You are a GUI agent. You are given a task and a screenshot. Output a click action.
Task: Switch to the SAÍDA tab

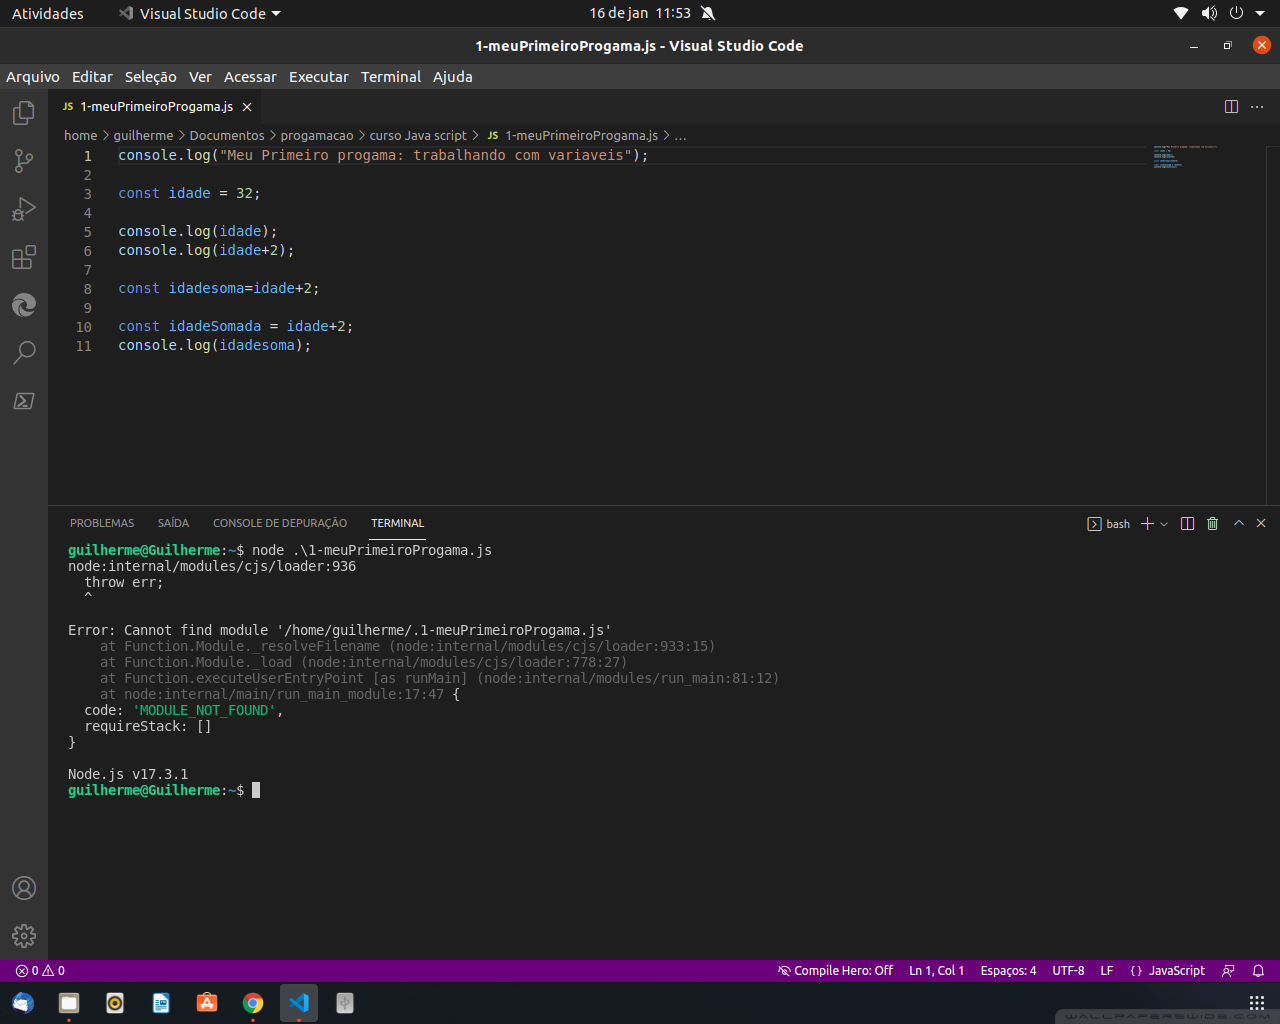click(x=173, y=523)
